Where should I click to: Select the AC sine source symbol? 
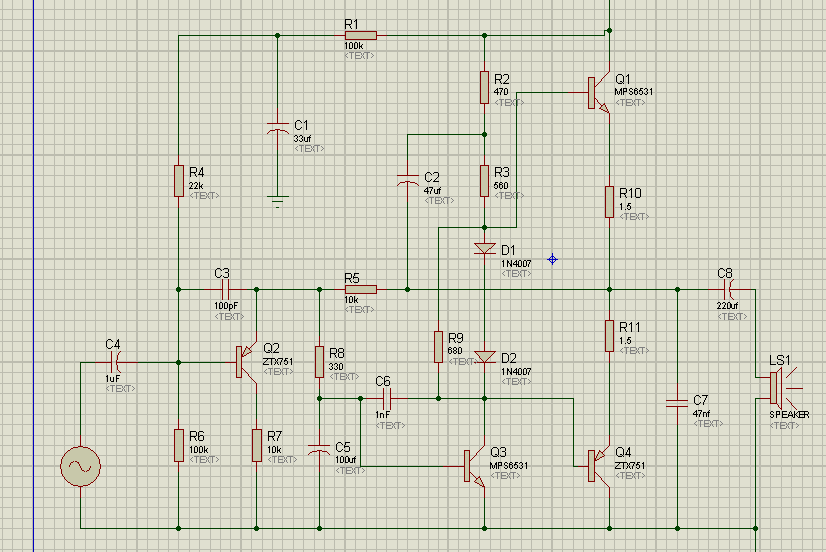pyautogui.click(x=79, y=467)
